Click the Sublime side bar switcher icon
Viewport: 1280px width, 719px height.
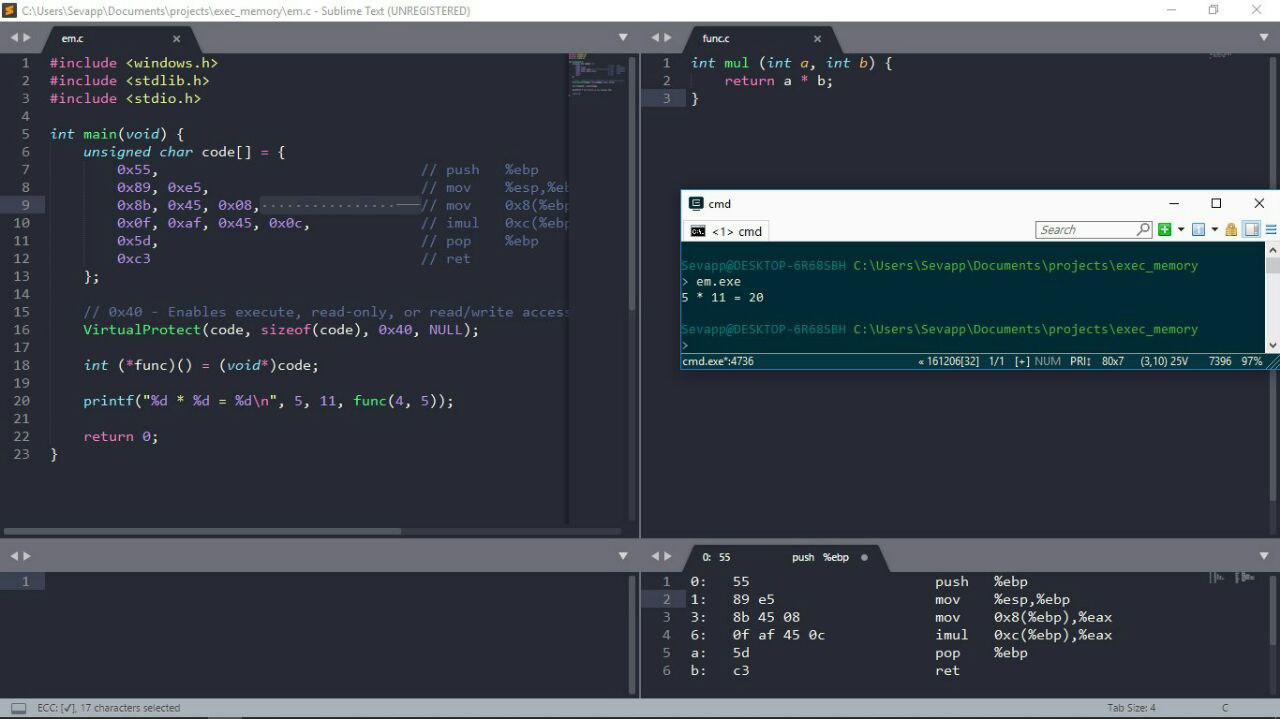click(x=19, y=708)
